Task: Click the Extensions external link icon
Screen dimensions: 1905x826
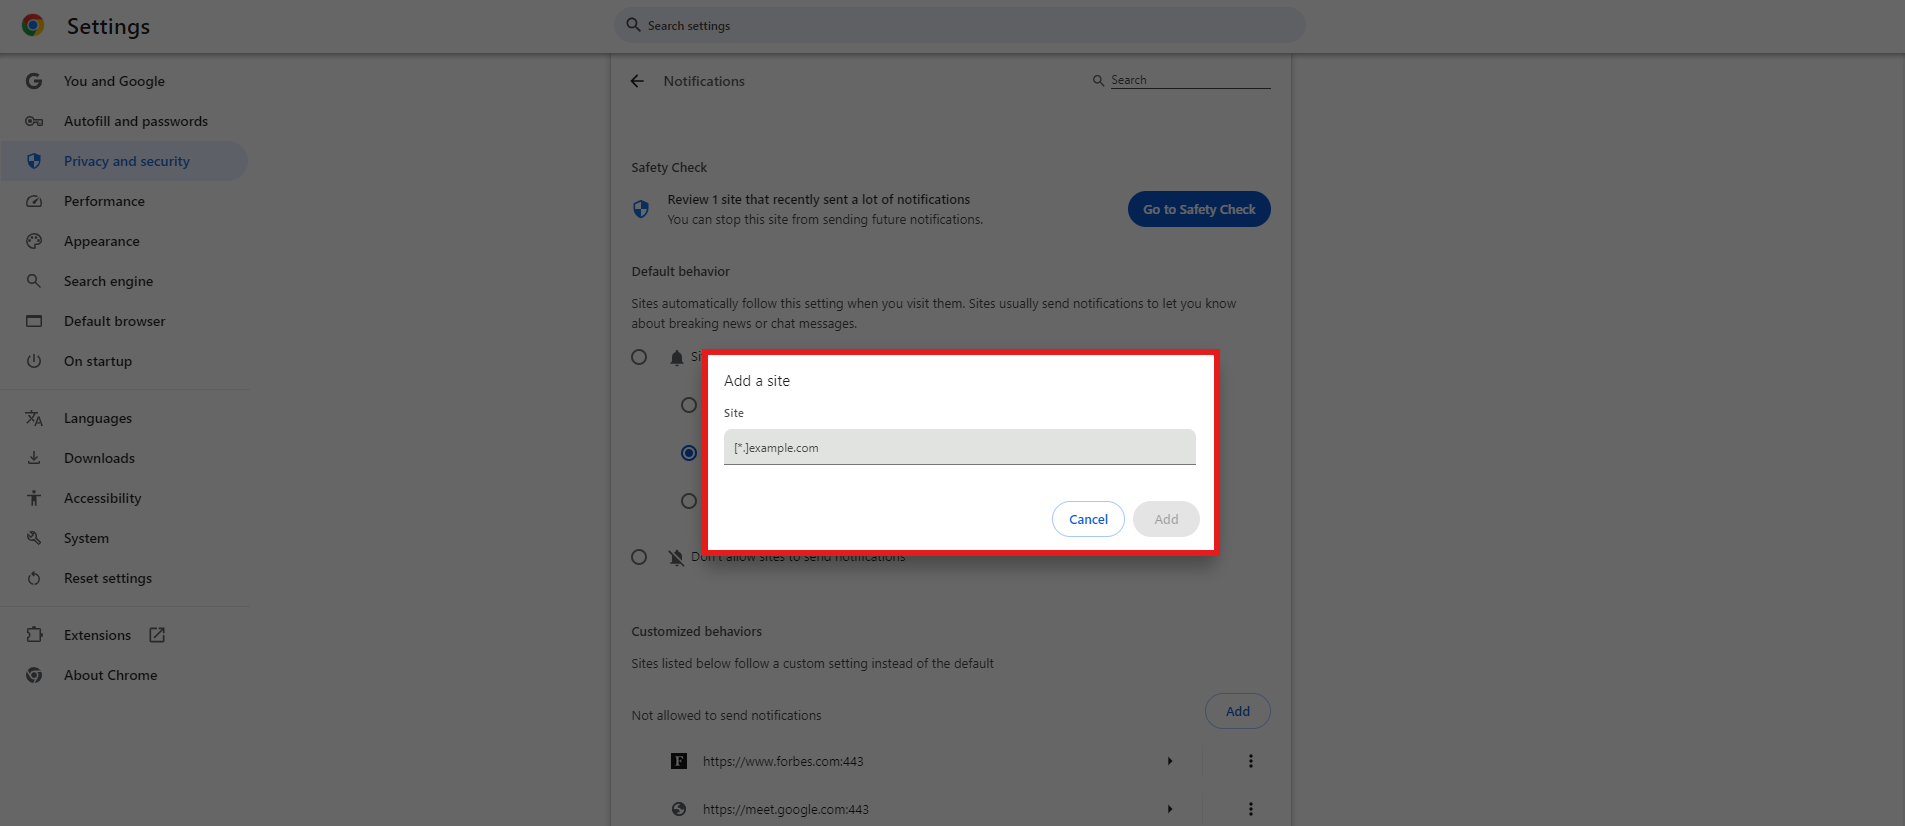Action: (x=157, y=635)
